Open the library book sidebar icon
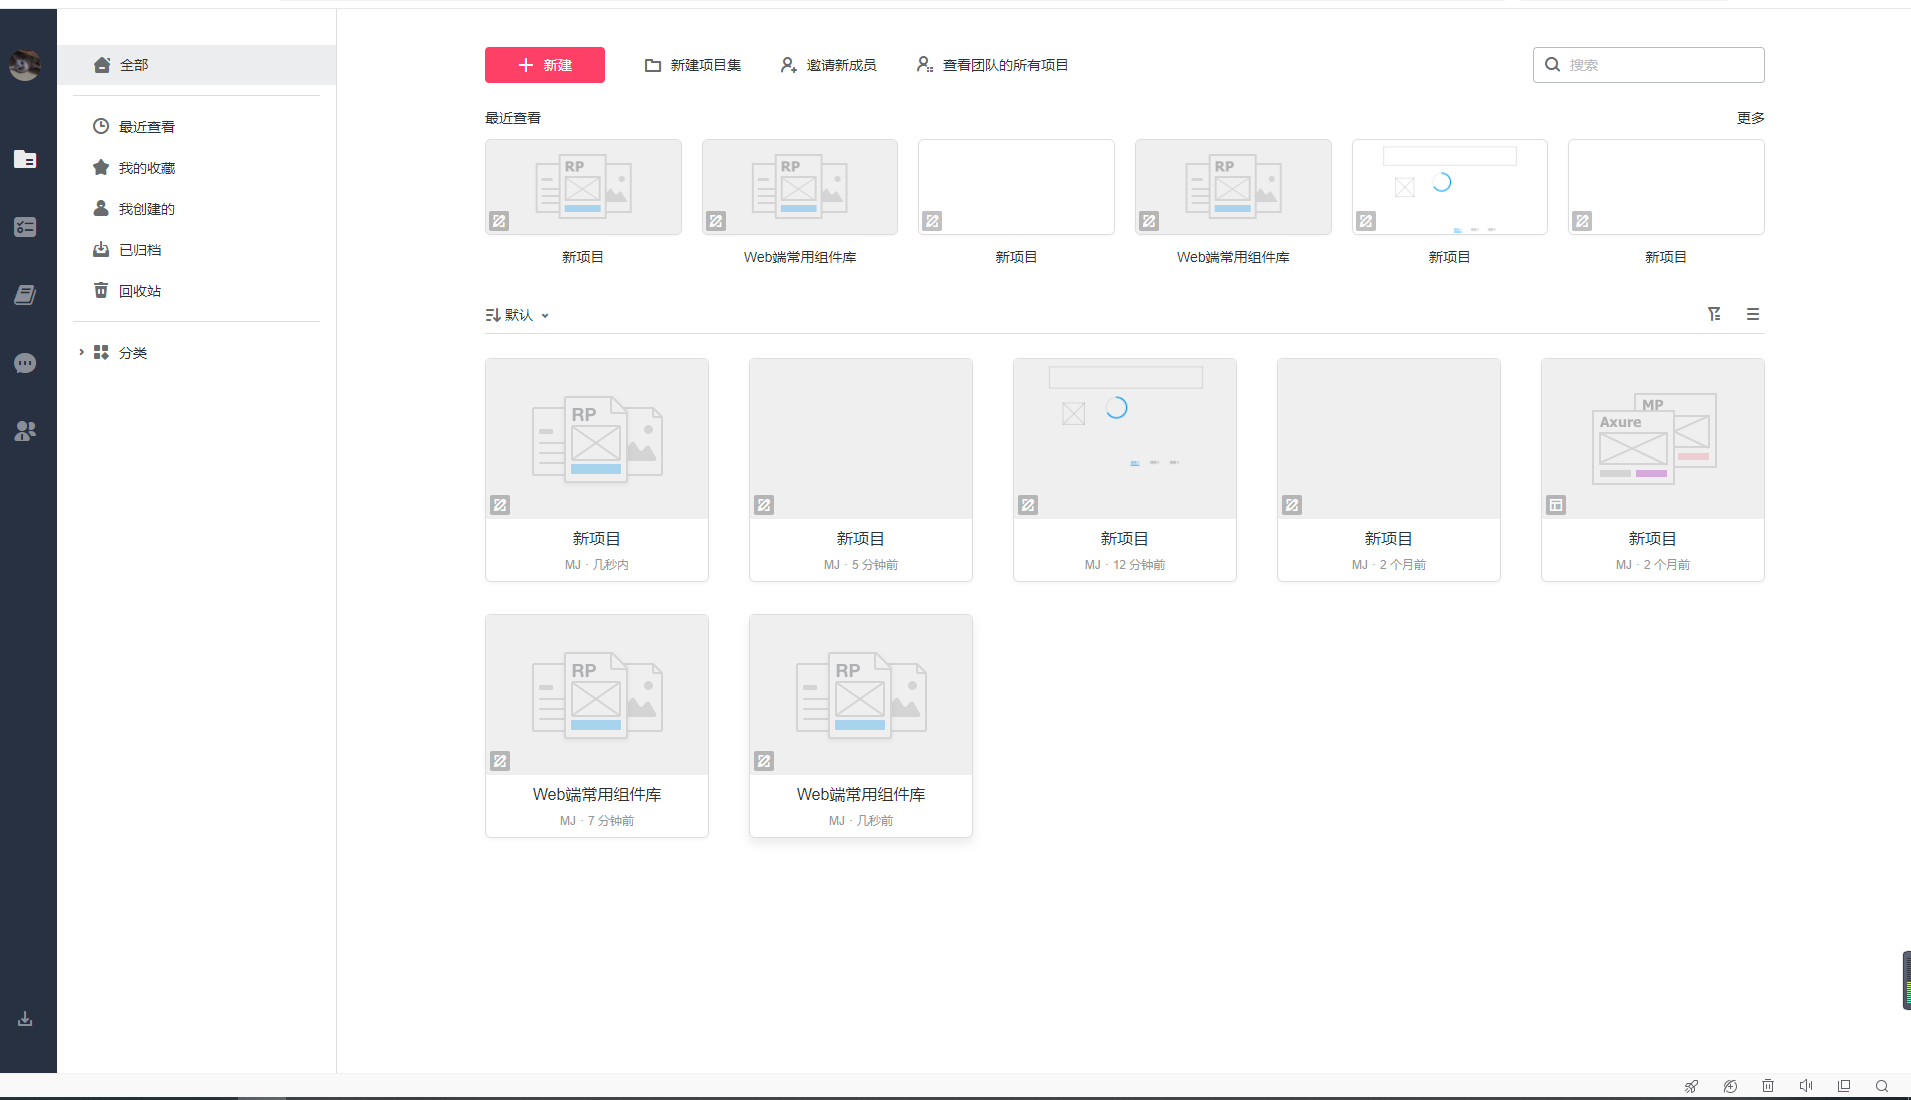The height and width of the screenshot is (1100, 1911). [x=25, y=295]
